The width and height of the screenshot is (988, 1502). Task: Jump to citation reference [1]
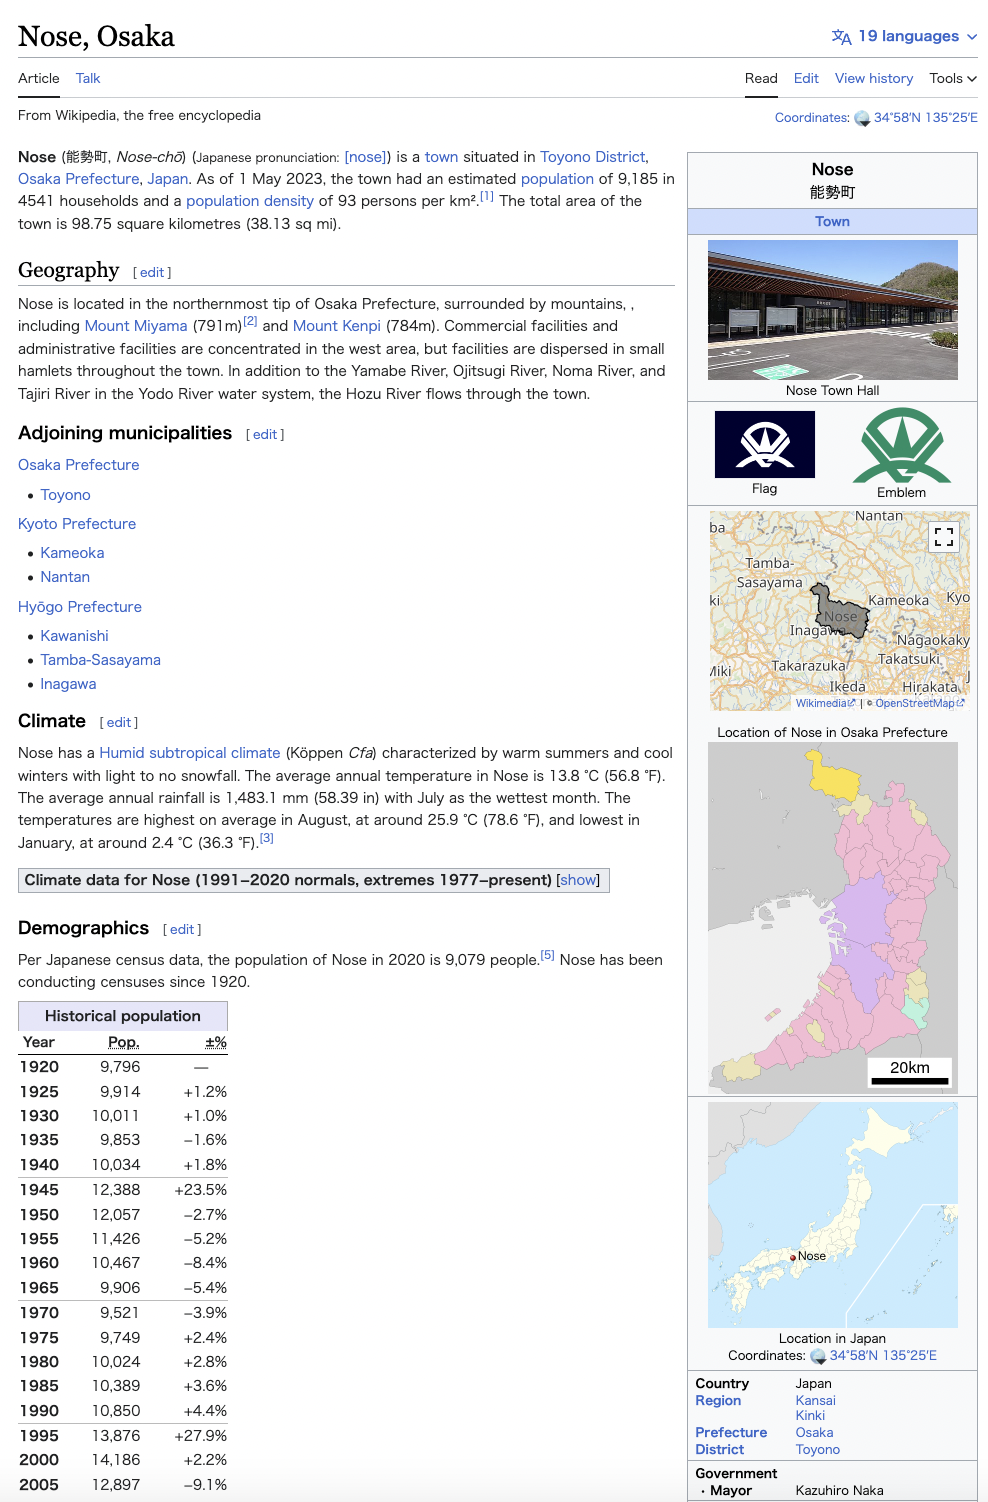pyautogui.click(x=487, y=196)
